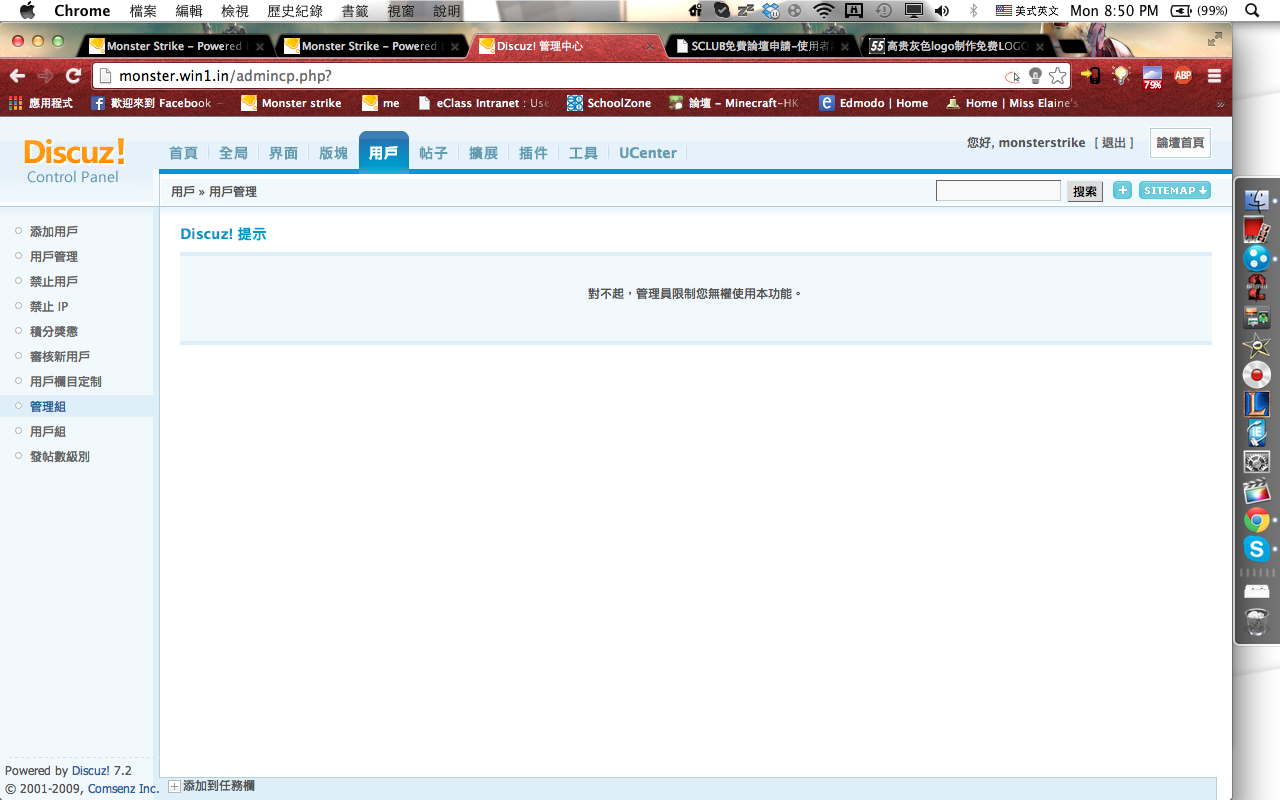Open the 工具 admin tab
This screenshot has width=1280, height=800.
[x=583, y=153]
